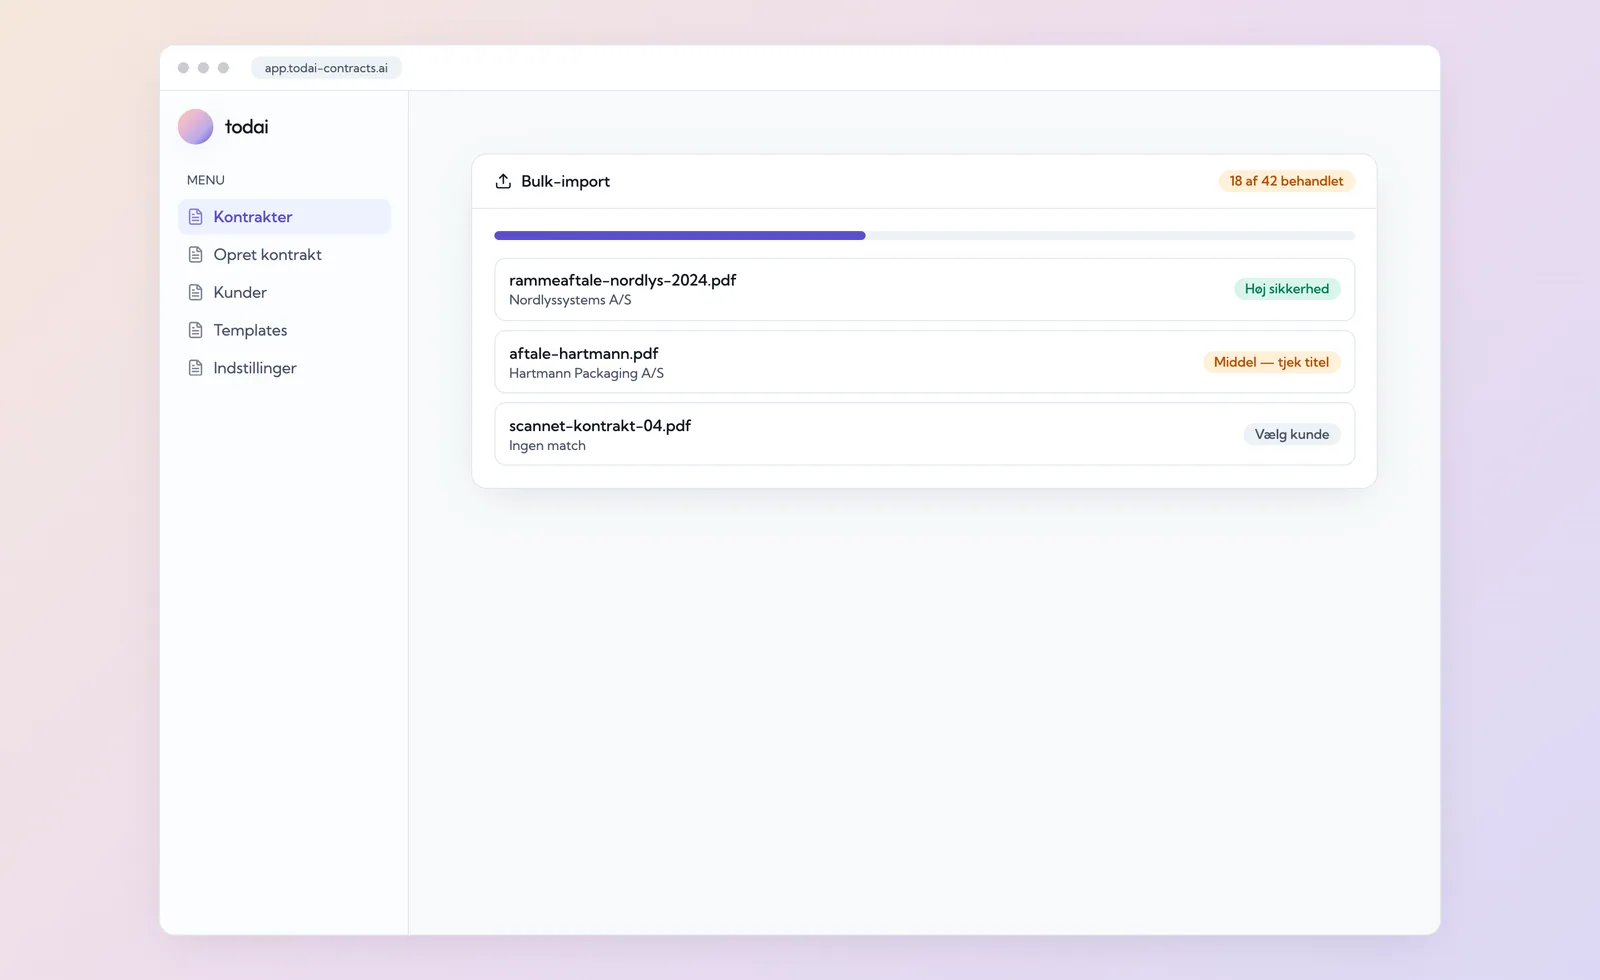Click the bulk-import progress bar
The image size is (1600, 980).
pyautogui.click(x=924, y=236)
